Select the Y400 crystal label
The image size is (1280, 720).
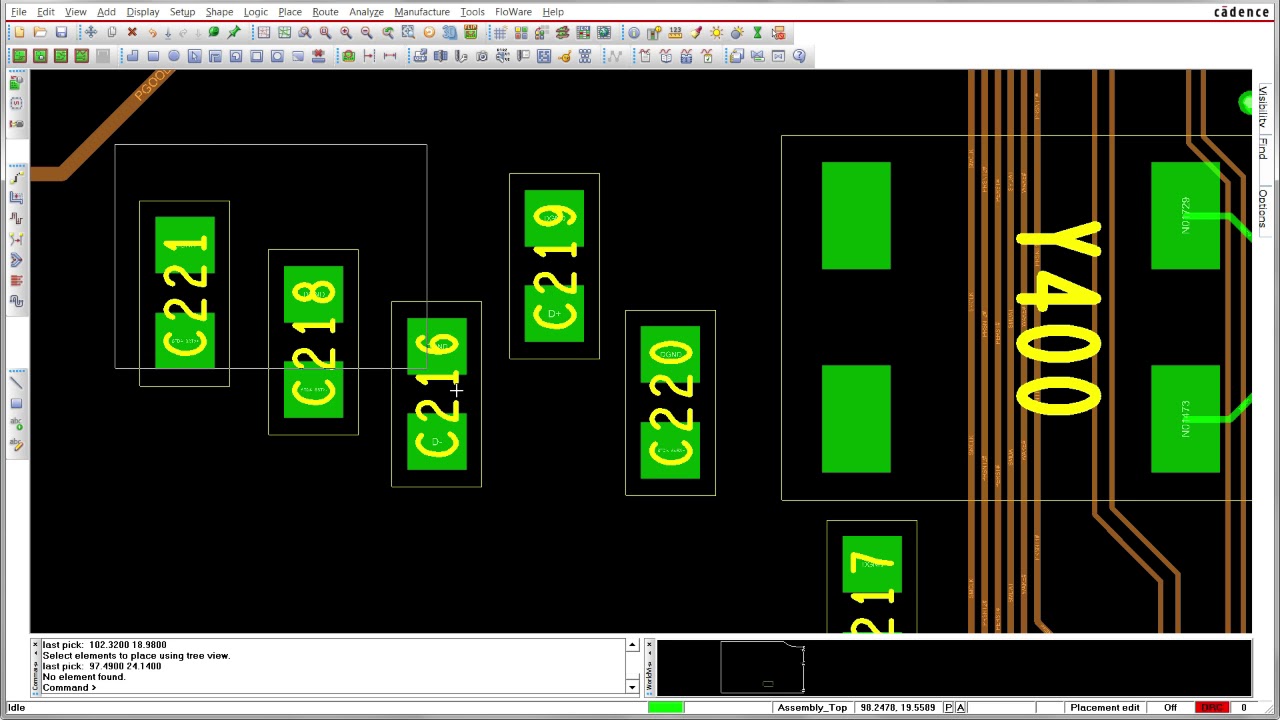(x=1059, y=319)
